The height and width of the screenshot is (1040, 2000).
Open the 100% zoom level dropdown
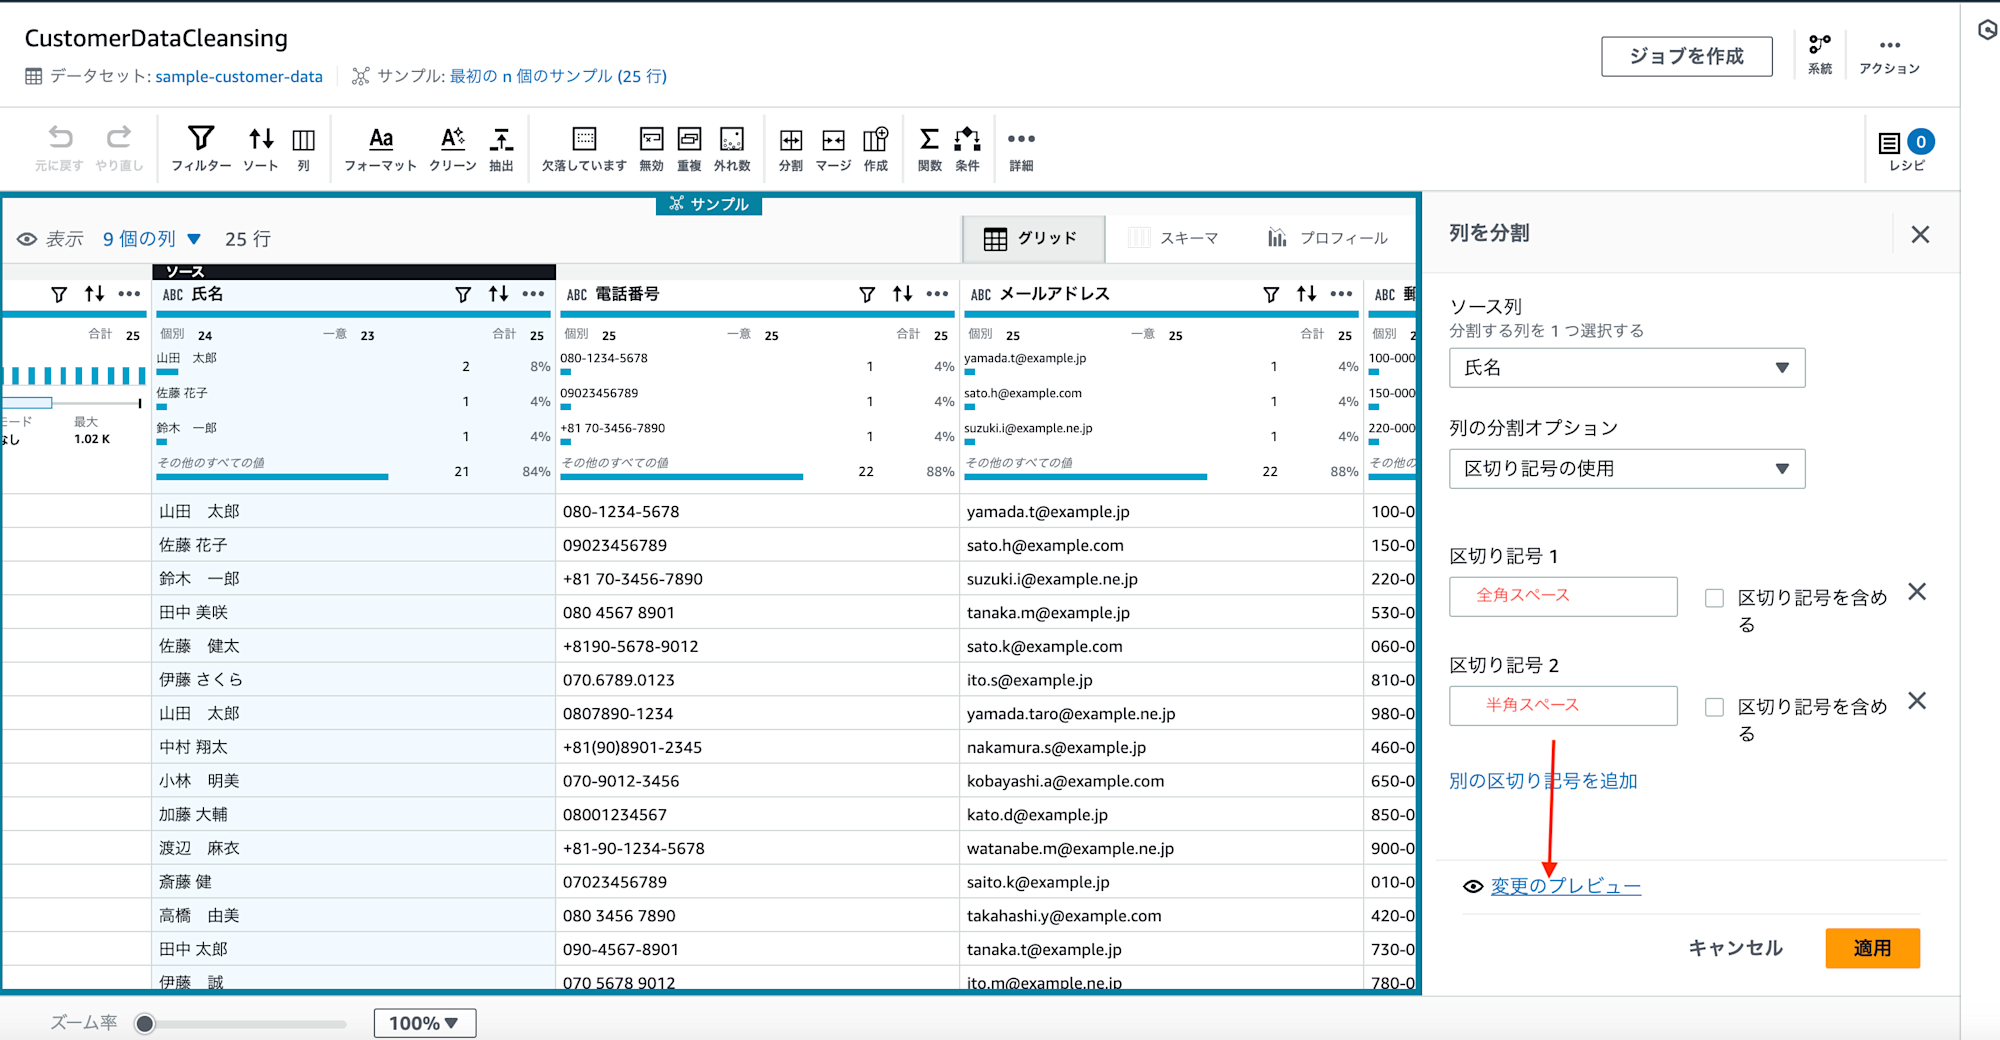pyautogui.click(x=425, y=1023)
